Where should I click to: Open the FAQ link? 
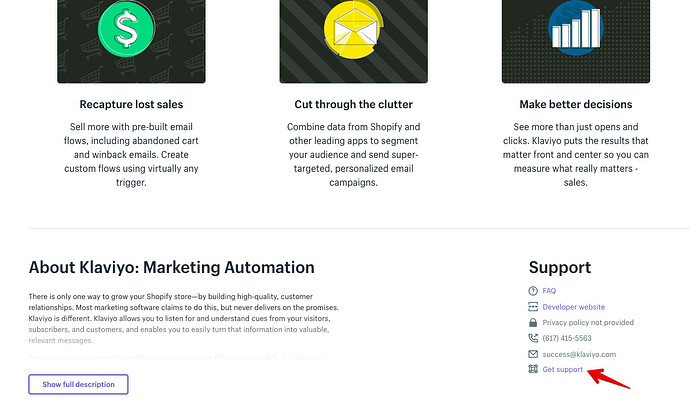tap(549, 291)
